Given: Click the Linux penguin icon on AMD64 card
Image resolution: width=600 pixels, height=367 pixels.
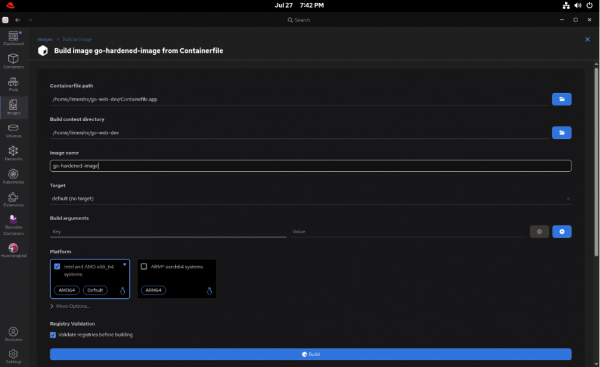Looking at the screenshot, I should coord(122,291).
